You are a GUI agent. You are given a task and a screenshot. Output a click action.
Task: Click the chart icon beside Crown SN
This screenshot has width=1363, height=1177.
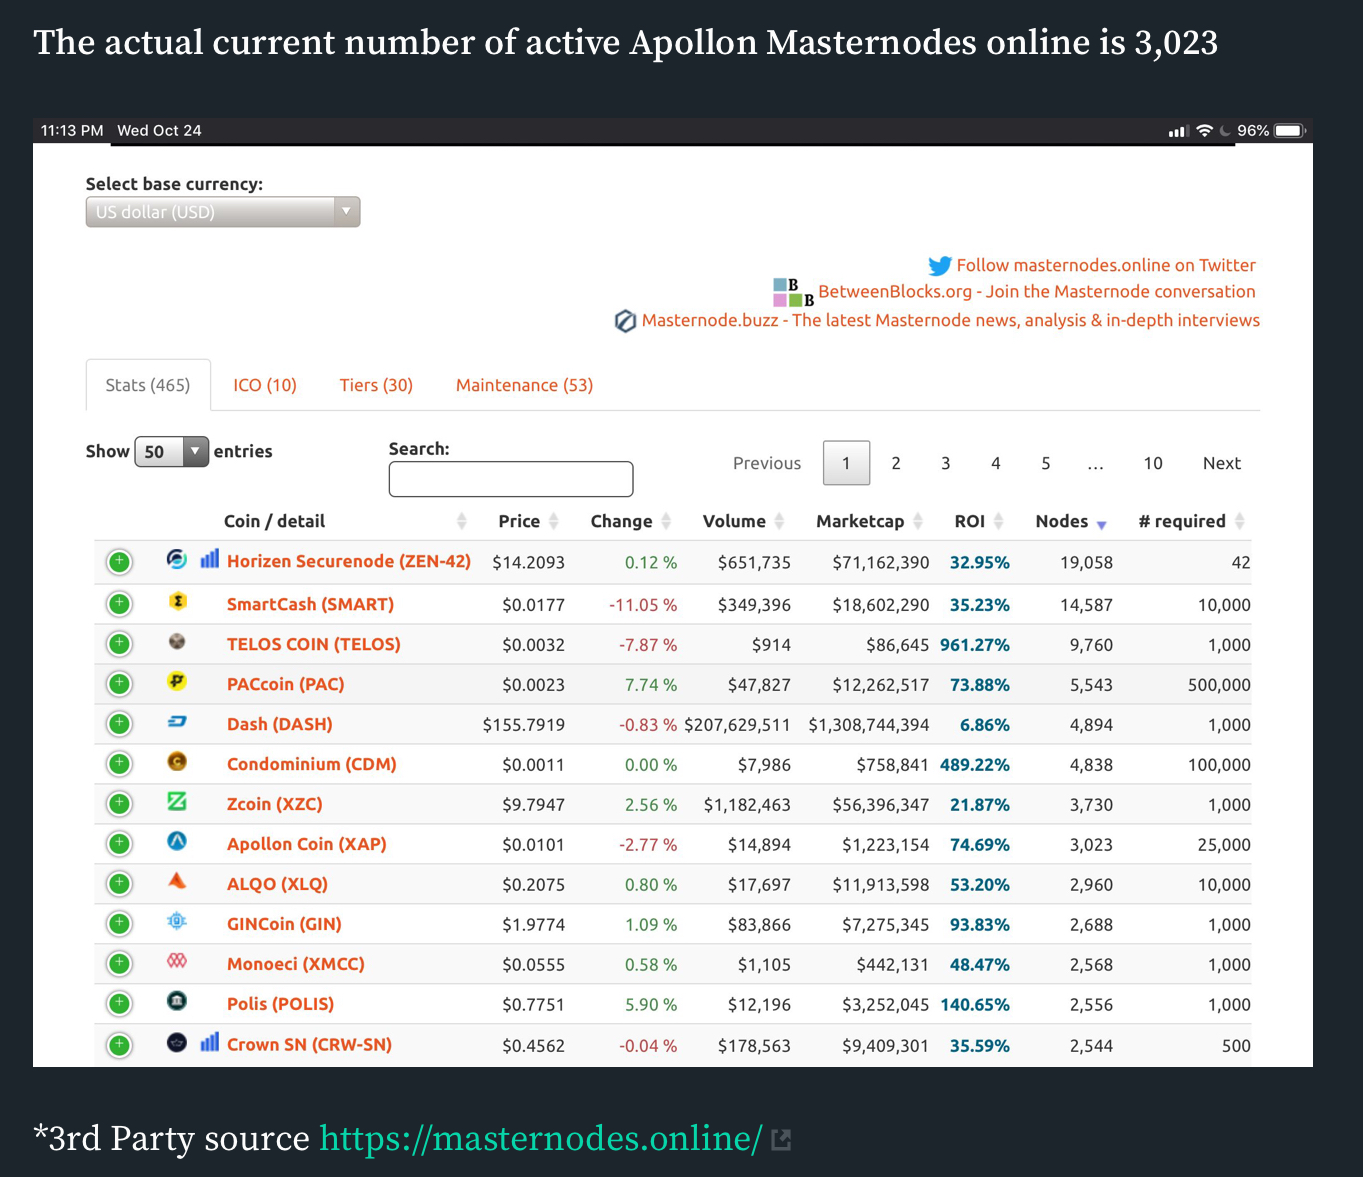click(x=209, y=1042)
